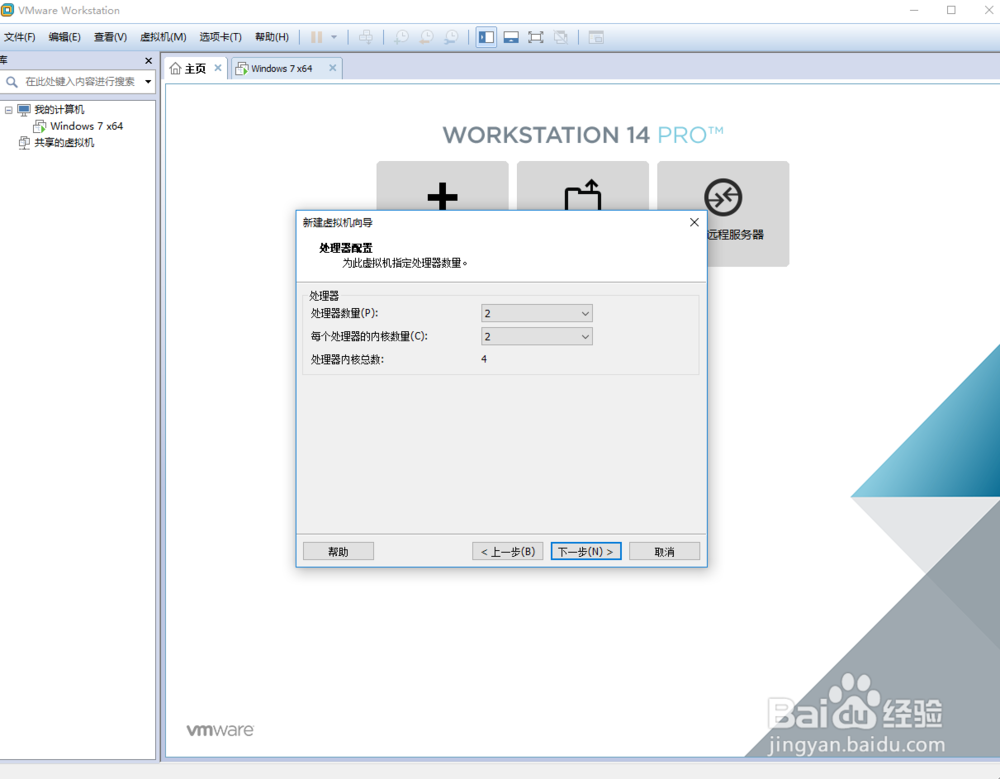Click the open virtual machine tile icon
Image resolution: width=1000 pixels, height=779 pixels.
pyautogui.click(x=582, y=195)
